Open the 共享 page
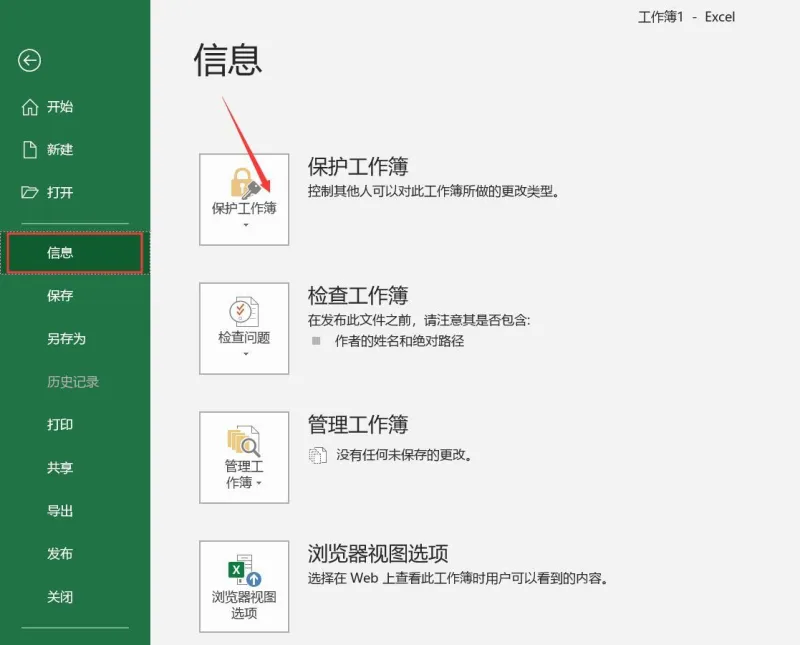The image size is (800, 645). tap(60, 467)
